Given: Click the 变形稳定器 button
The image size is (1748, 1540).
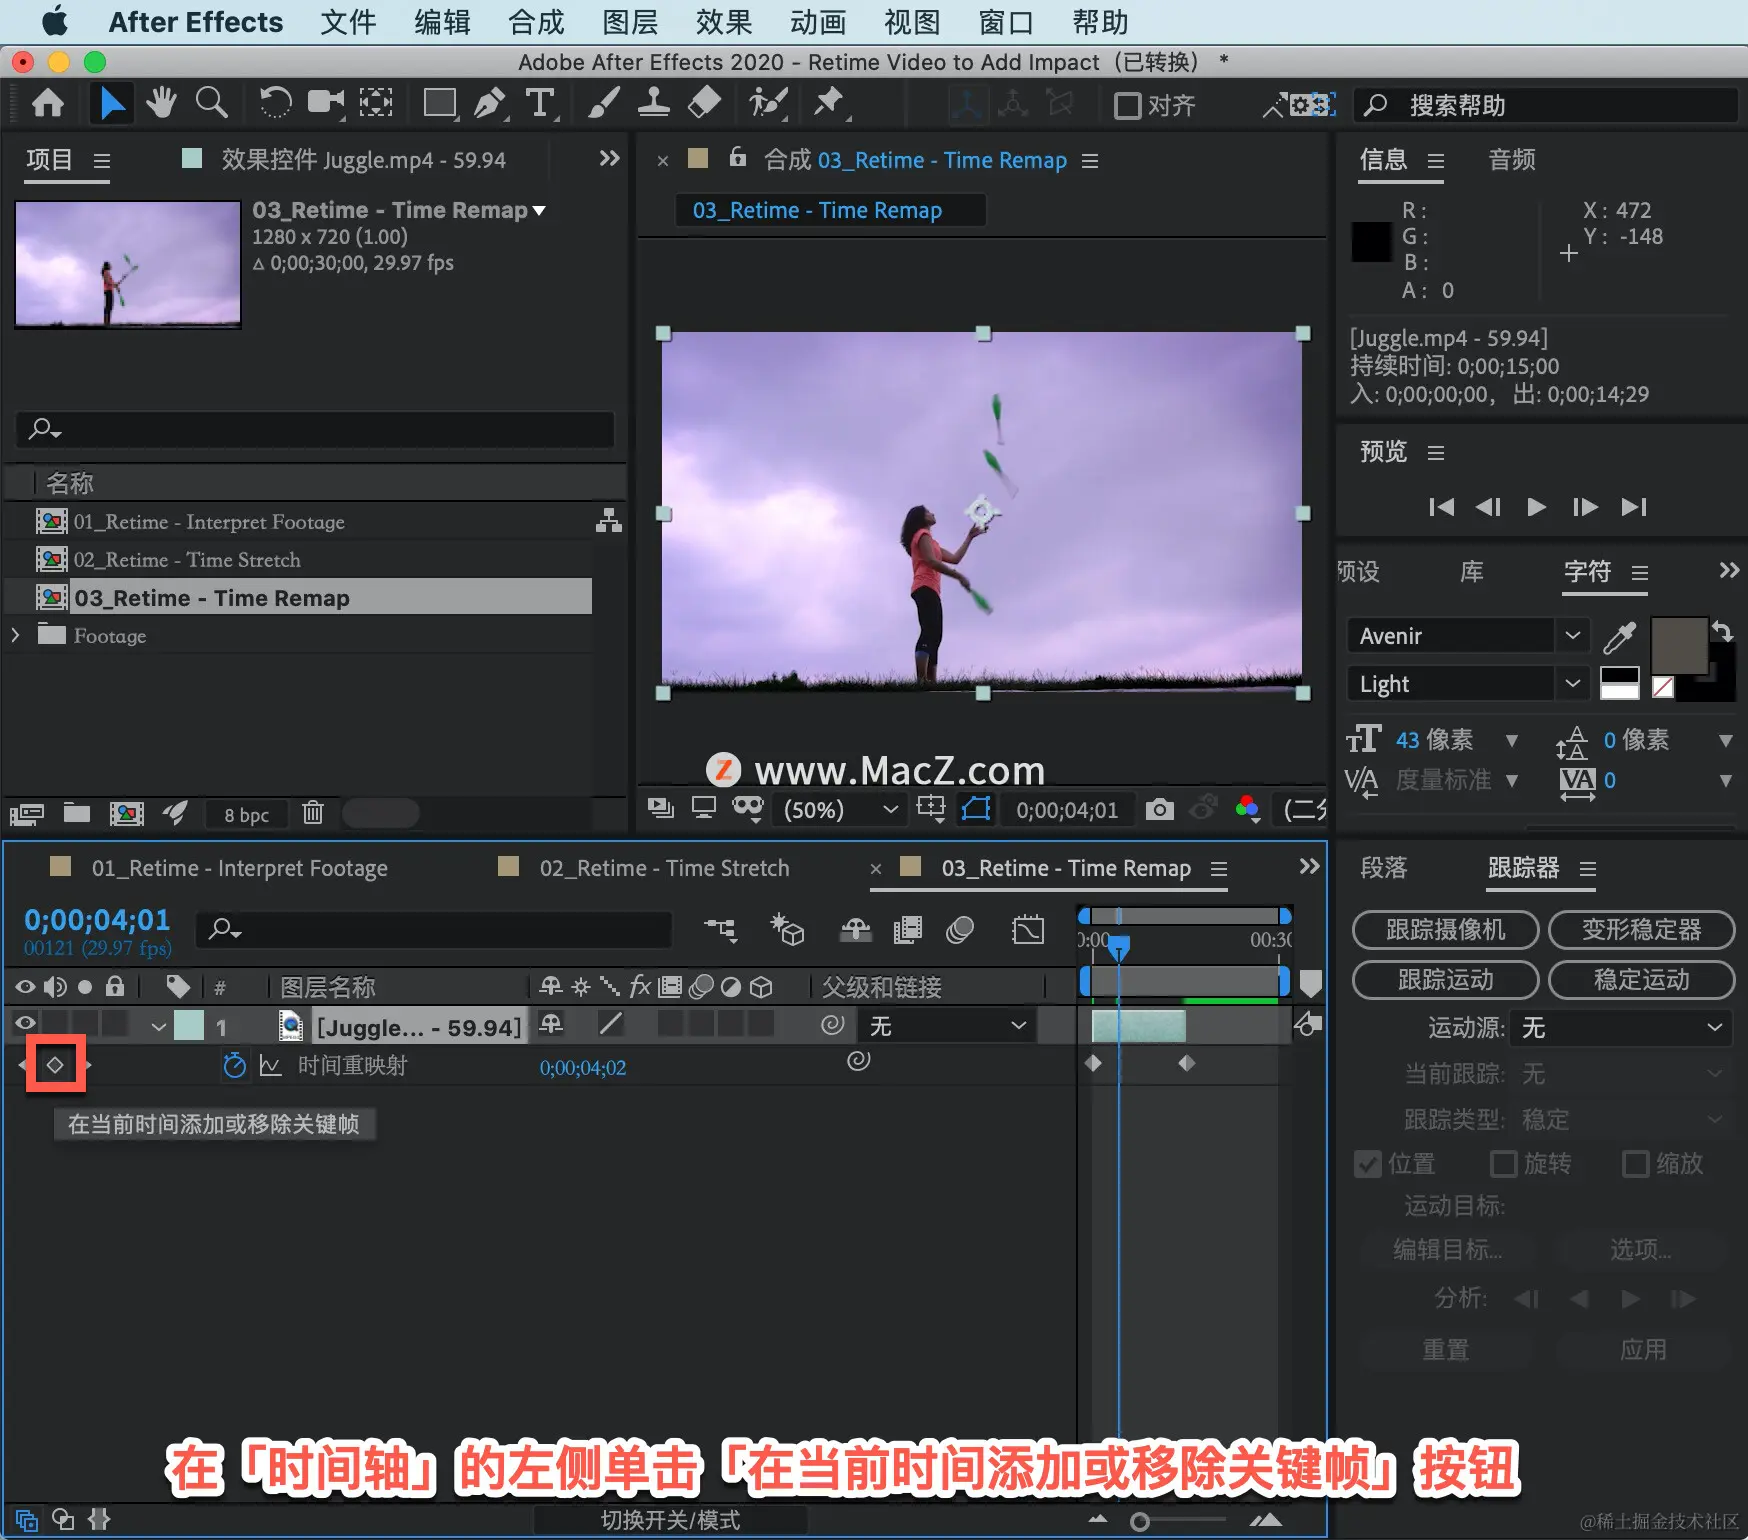Looking at the screenshot, I should click(x=1641, y=930).
